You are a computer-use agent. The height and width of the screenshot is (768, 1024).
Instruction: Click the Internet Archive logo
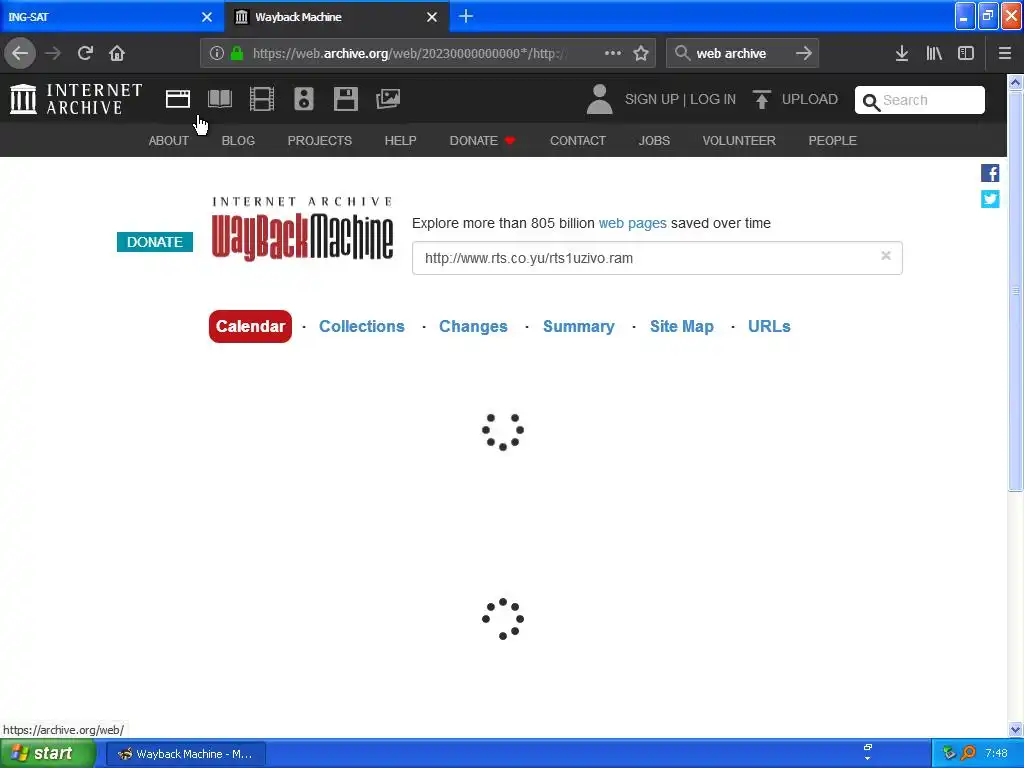(76, 99)
